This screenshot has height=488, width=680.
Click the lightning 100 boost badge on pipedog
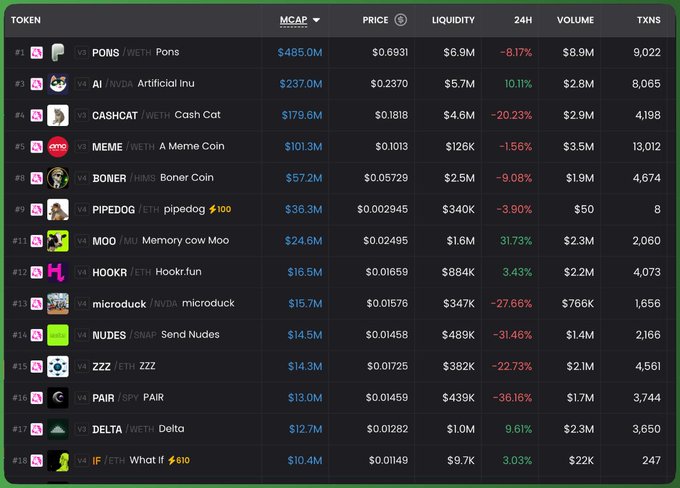tap(220, 210)
